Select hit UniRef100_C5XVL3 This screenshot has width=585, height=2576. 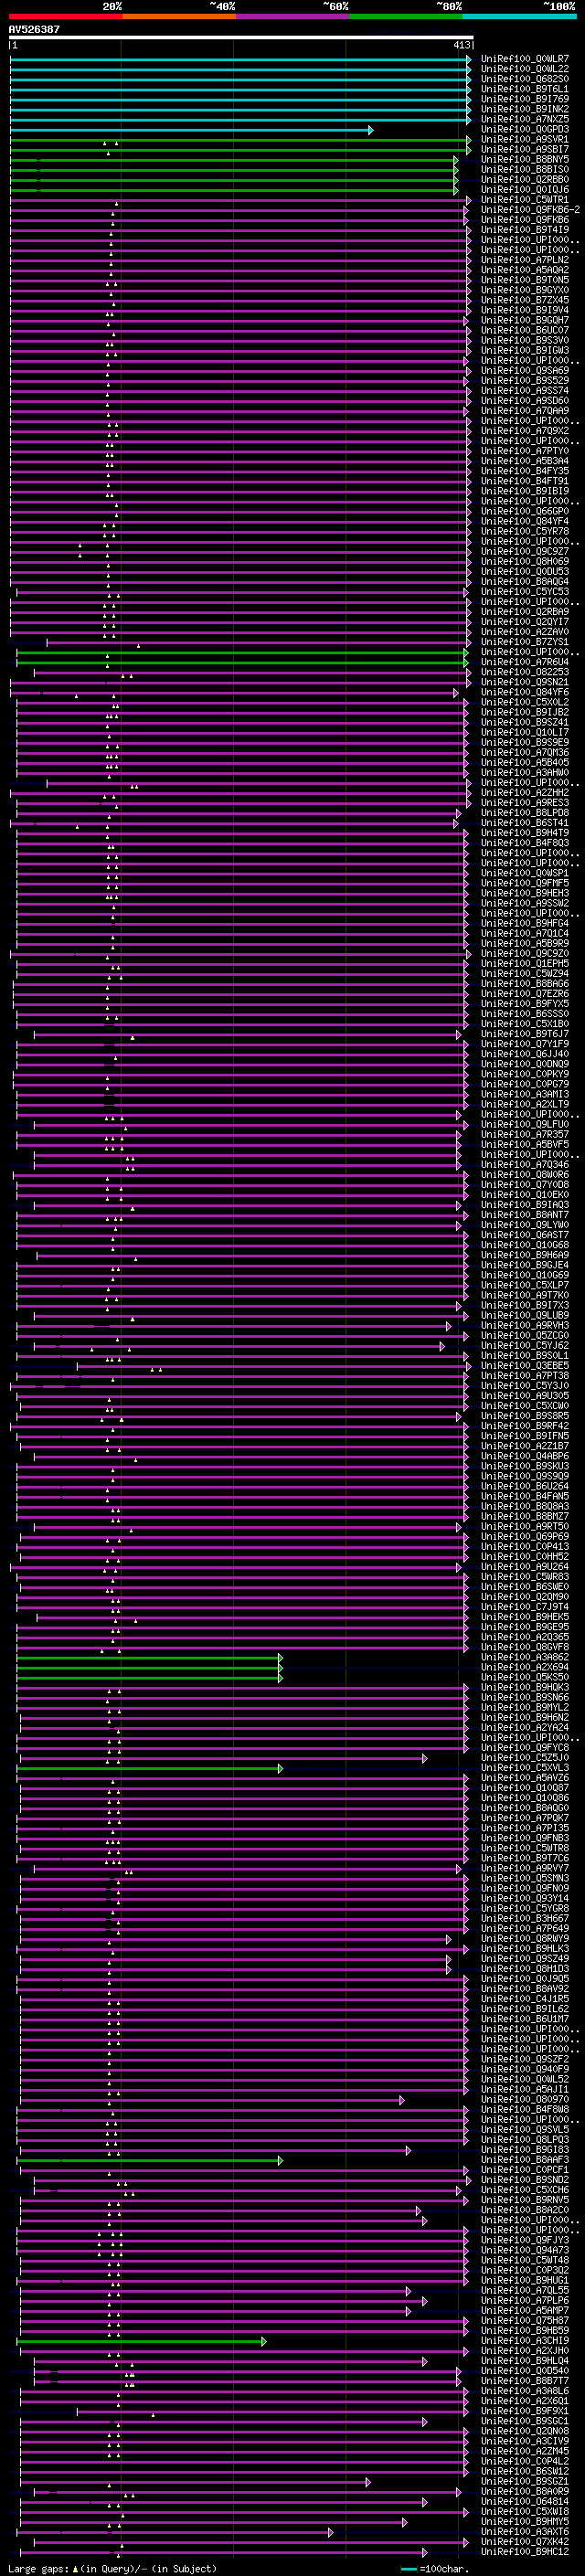pyautogui.click(x=525, y=1768)
